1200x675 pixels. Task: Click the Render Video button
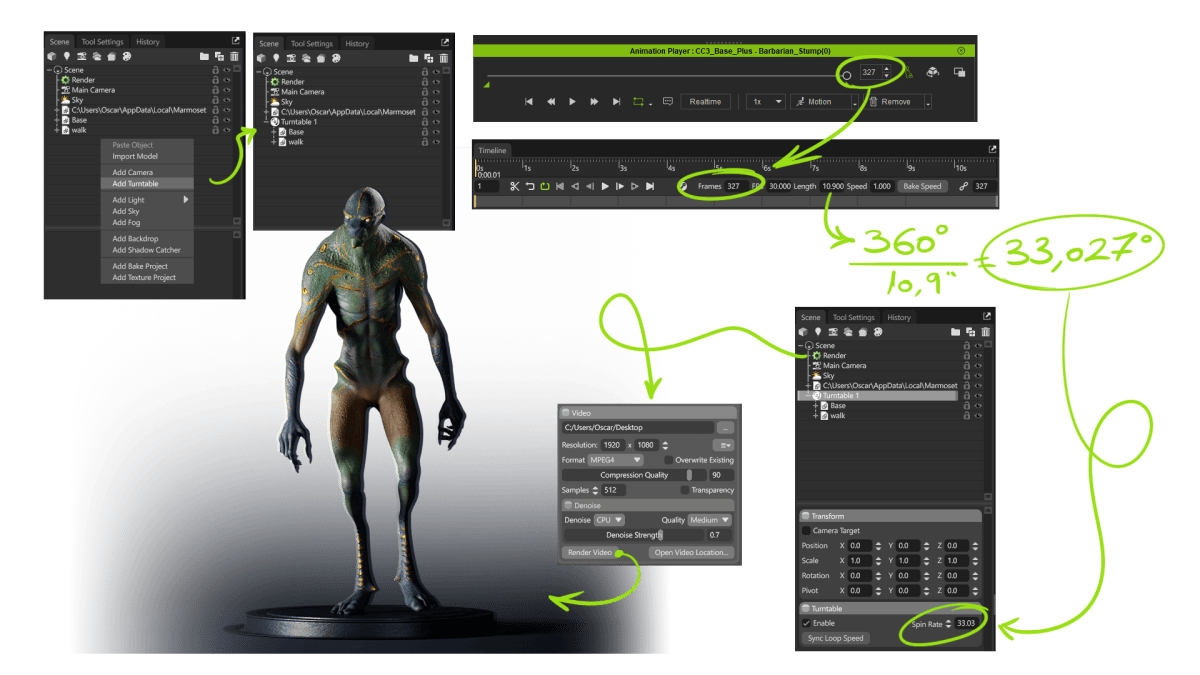click(590, 552)
